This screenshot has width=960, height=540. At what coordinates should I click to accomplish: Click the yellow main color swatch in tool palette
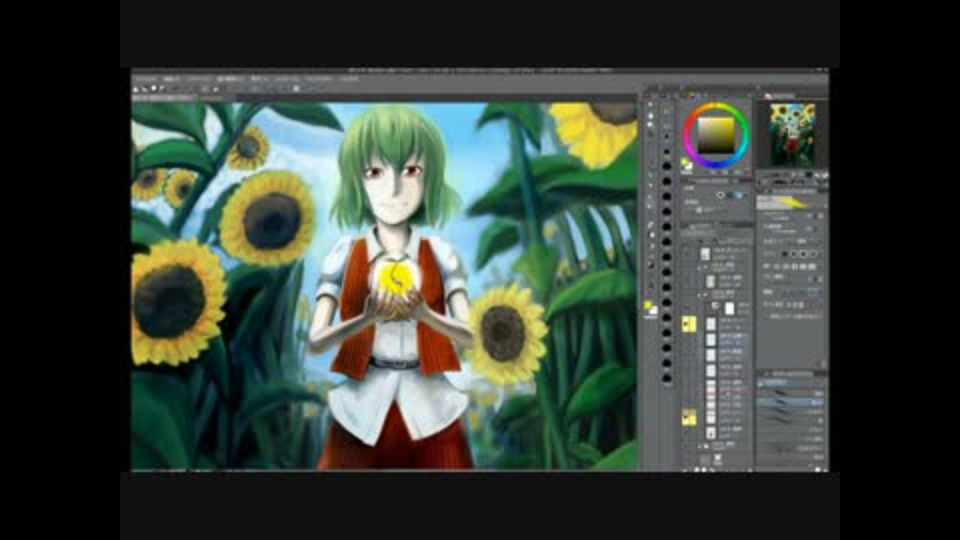click(650, 307)
